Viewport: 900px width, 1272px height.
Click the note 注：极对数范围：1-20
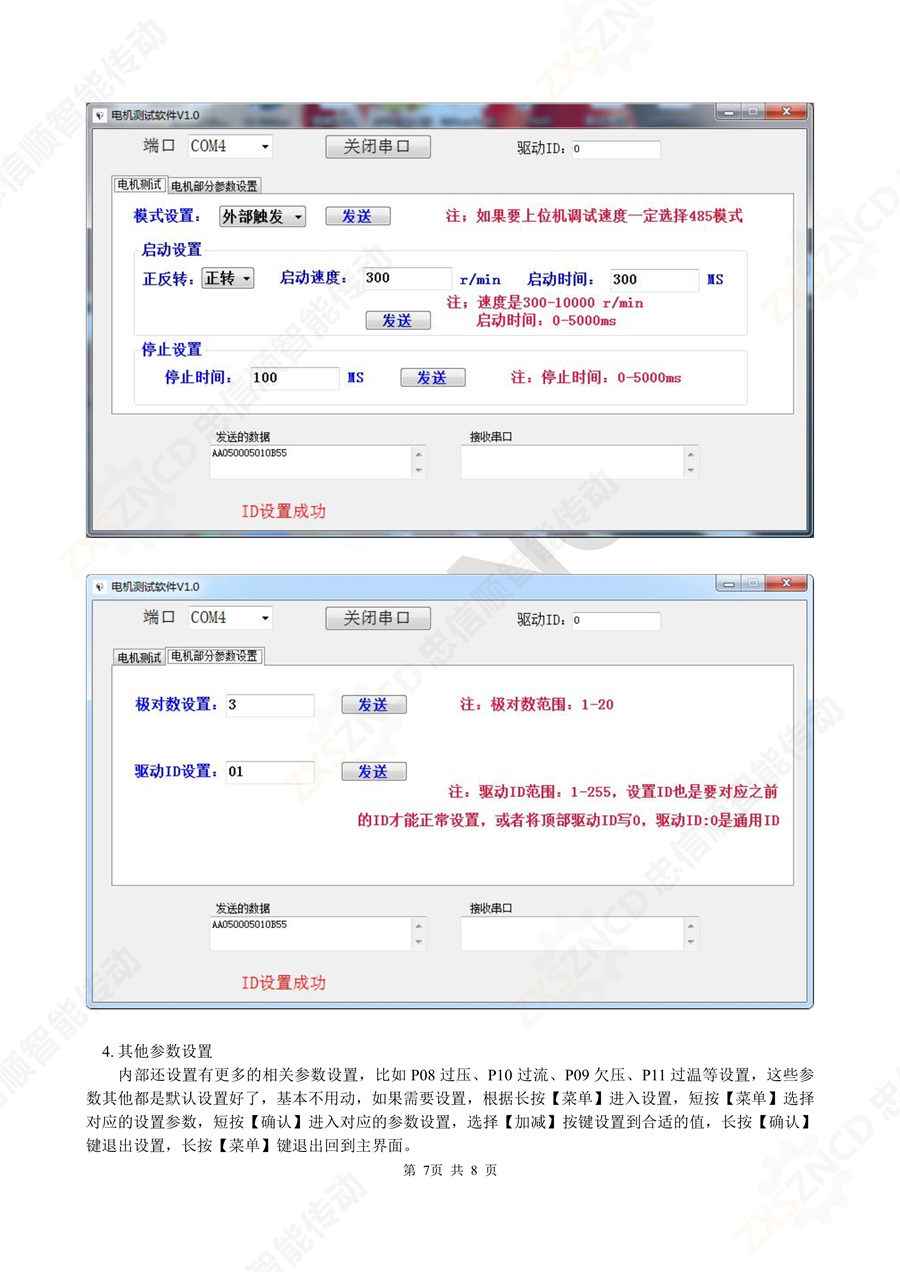coord(537,705)
